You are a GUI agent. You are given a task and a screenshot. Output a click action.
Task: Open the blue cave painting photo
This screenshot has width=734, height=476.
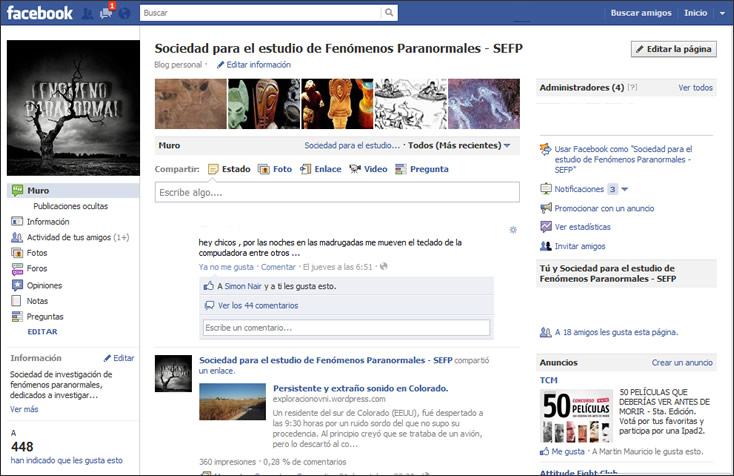484,104
